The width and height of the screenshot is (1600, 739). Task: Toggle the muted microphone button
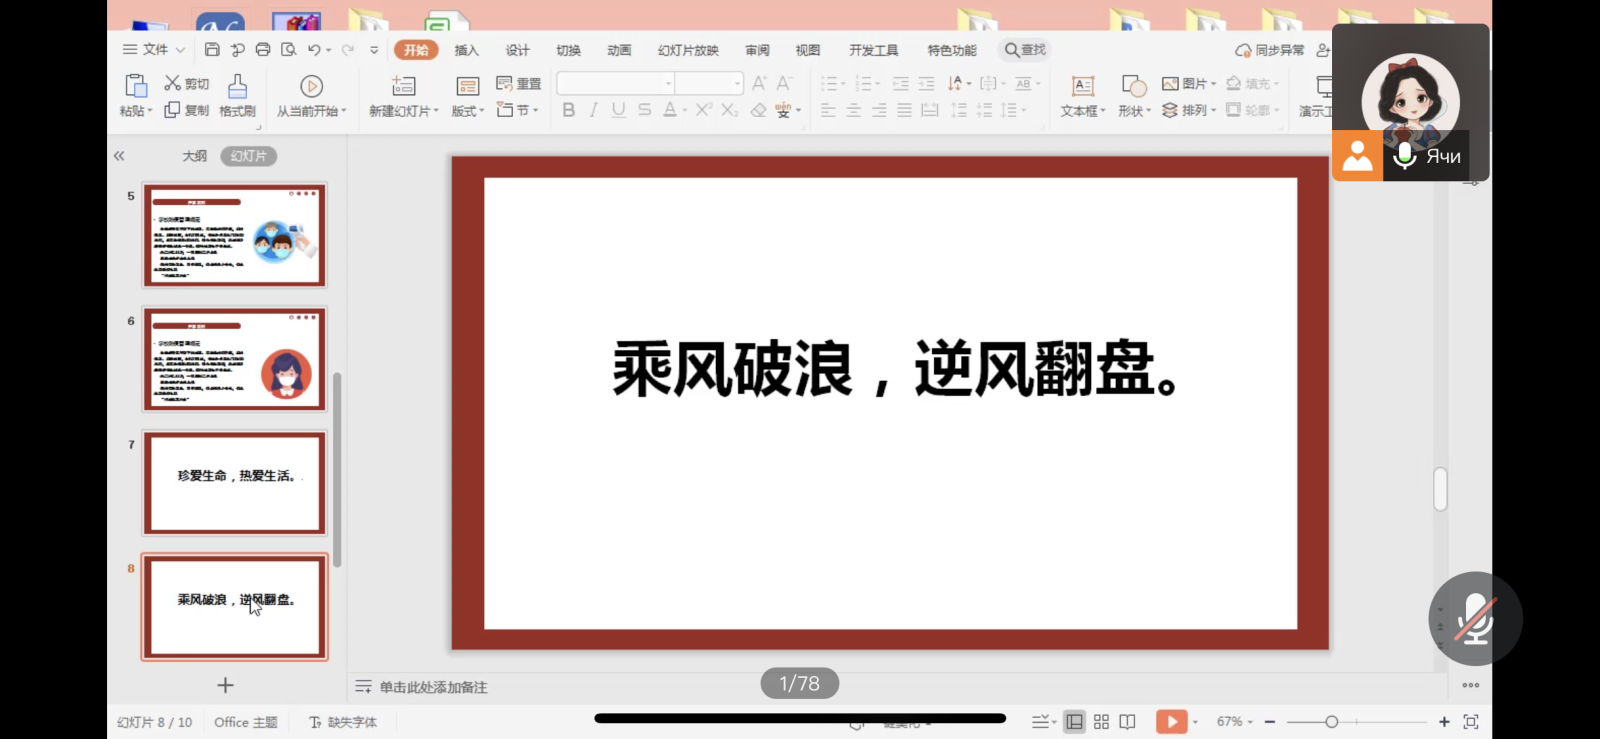point(1475,619)
